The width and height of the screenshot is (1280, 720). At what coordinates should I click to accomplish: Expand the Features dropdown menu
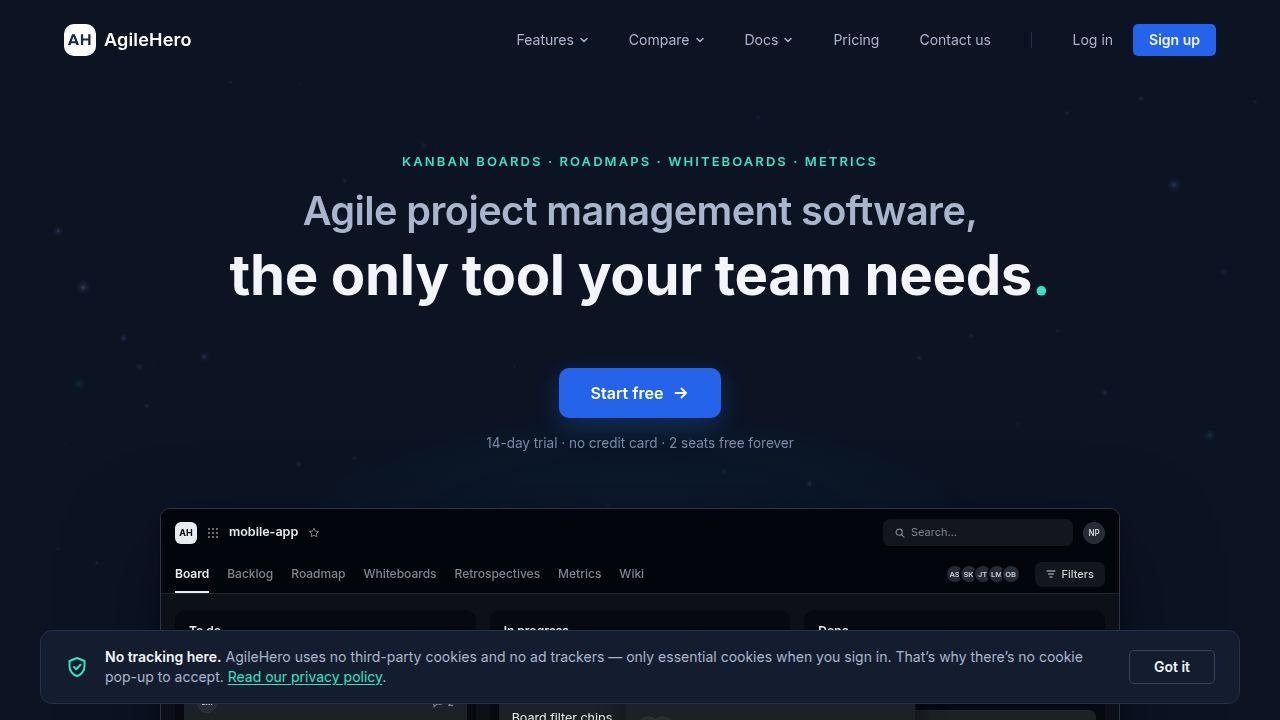[x=552, y=40]
